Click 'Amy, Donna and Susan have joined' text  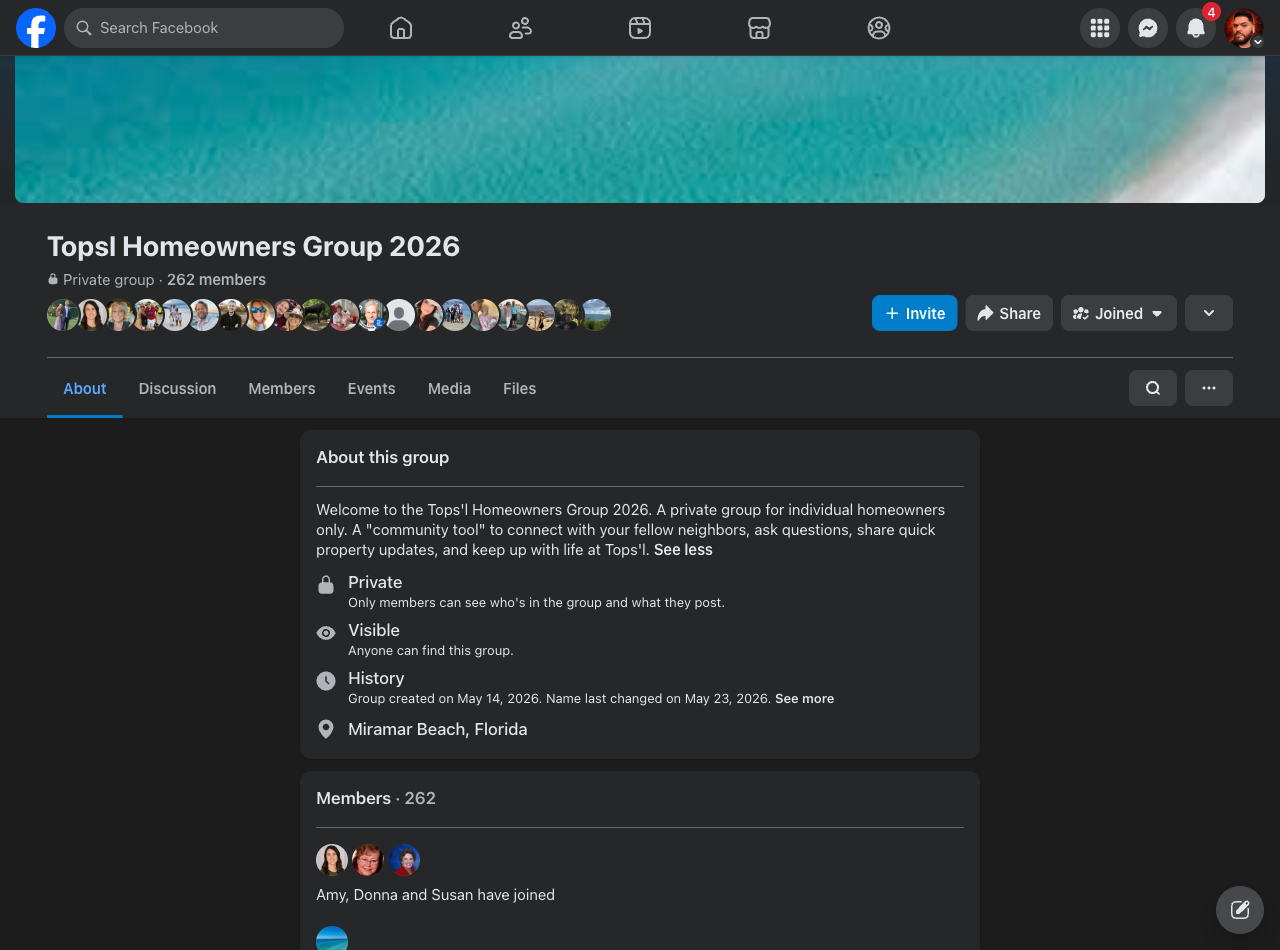(435, 895)
